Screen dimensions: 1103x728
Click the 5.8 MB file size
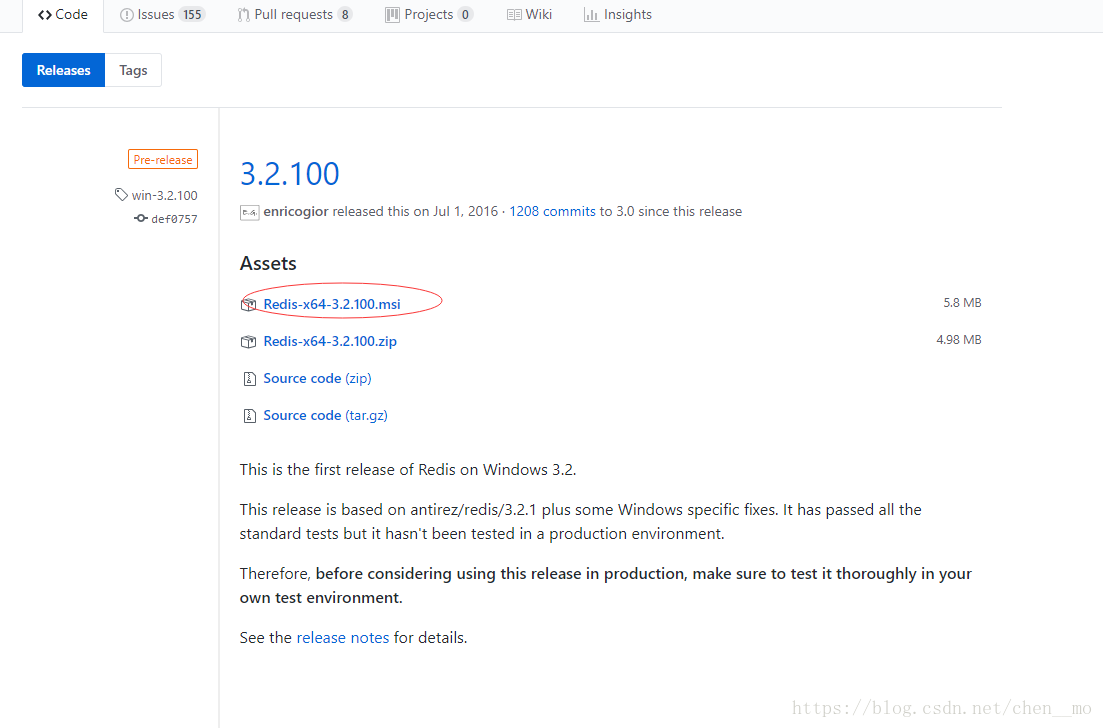962,303
